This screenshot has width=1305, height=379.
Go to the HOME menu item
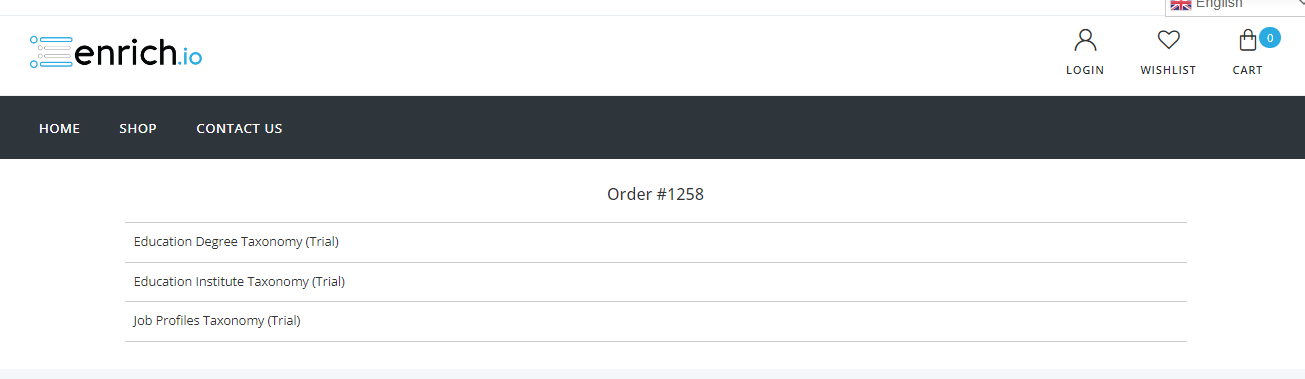click(59, 128)
